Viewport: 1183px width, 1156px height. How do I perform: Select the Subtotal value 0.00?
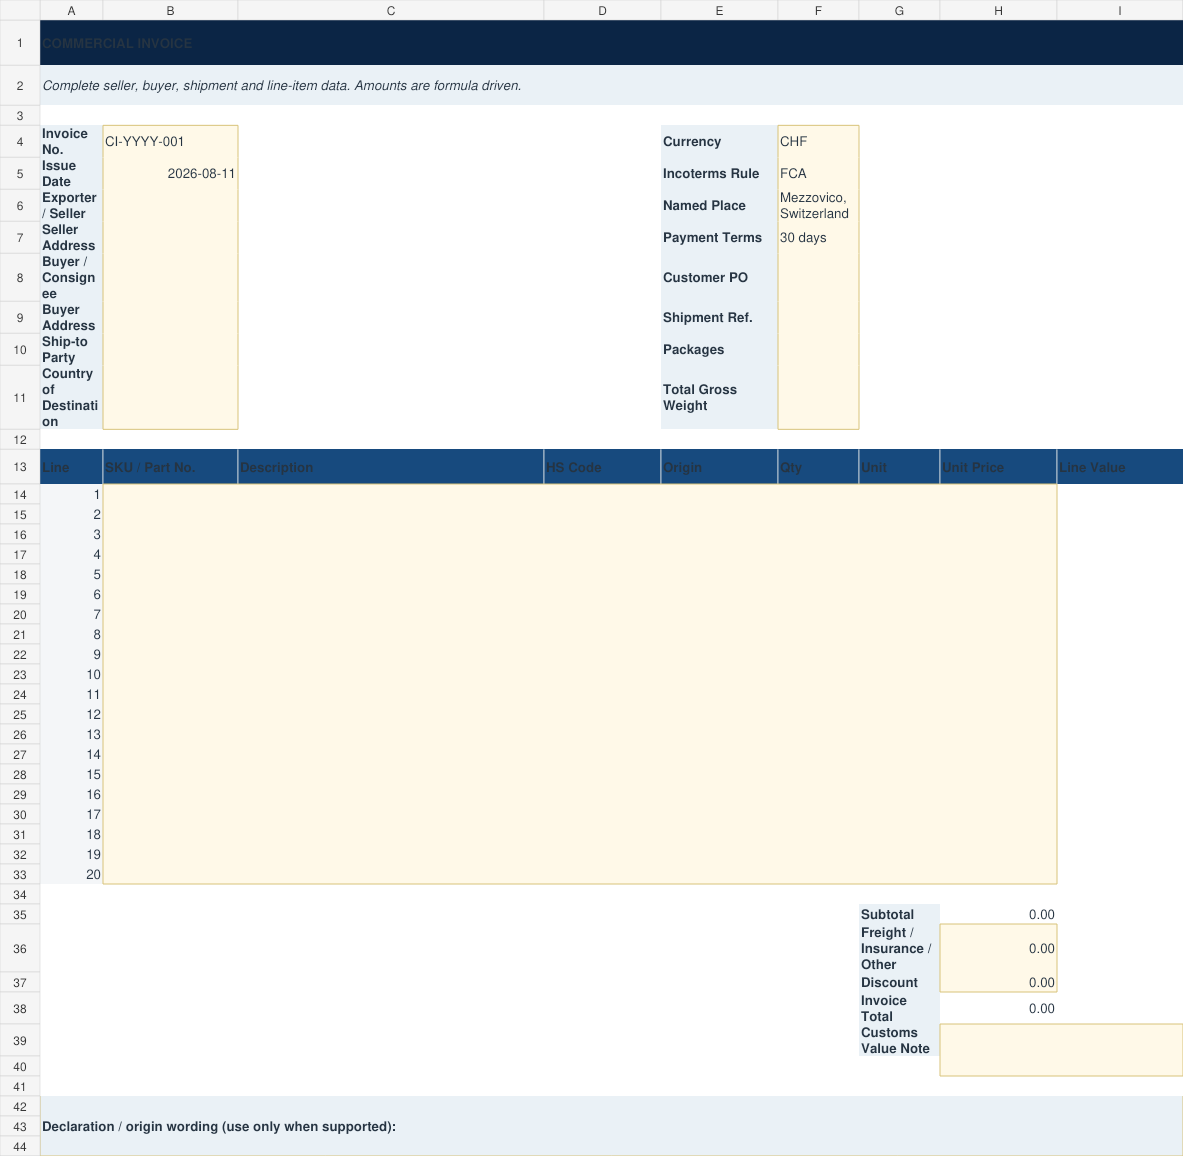[998, 915]
